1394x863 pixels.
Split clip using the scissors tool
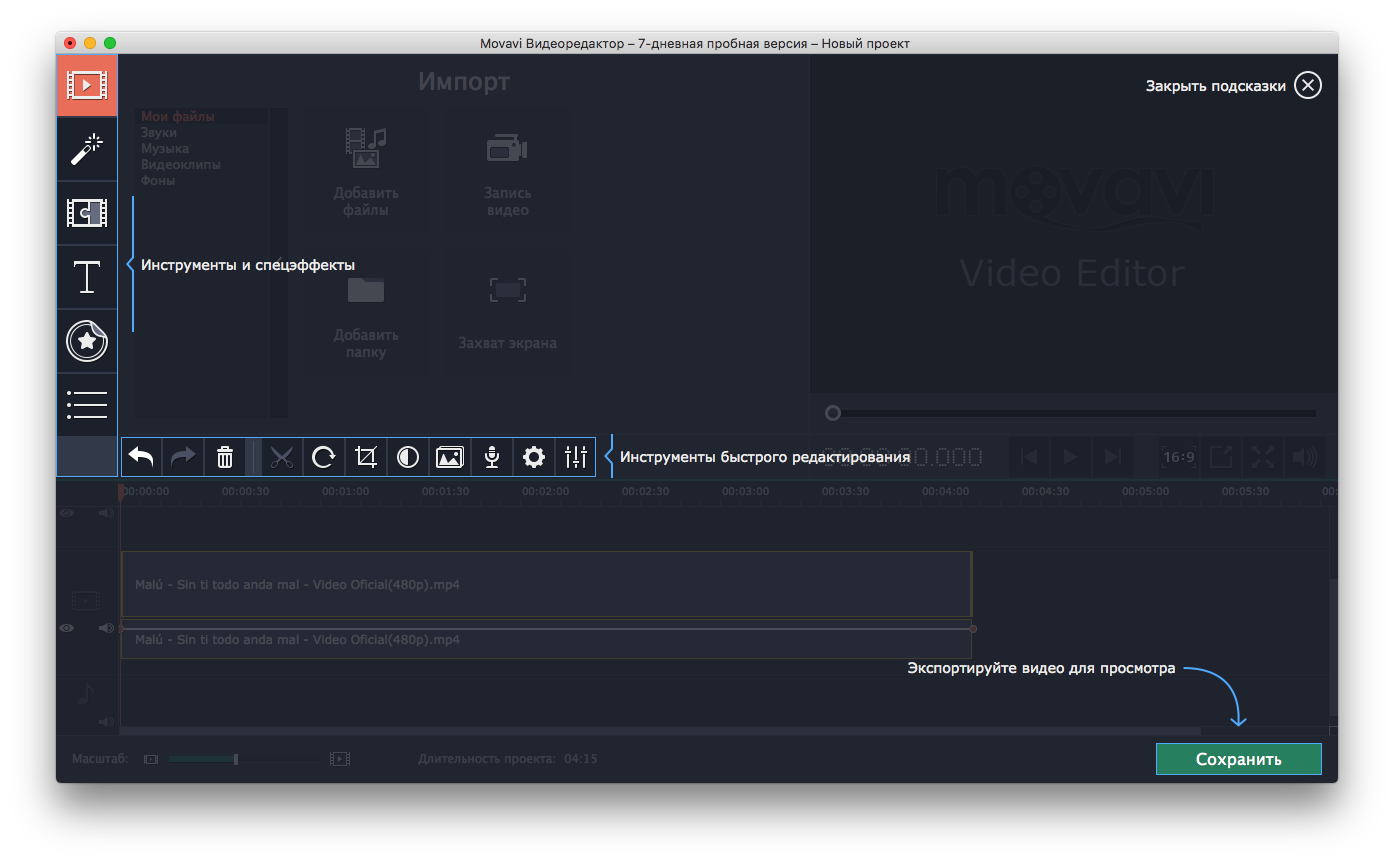pos(283,457)
